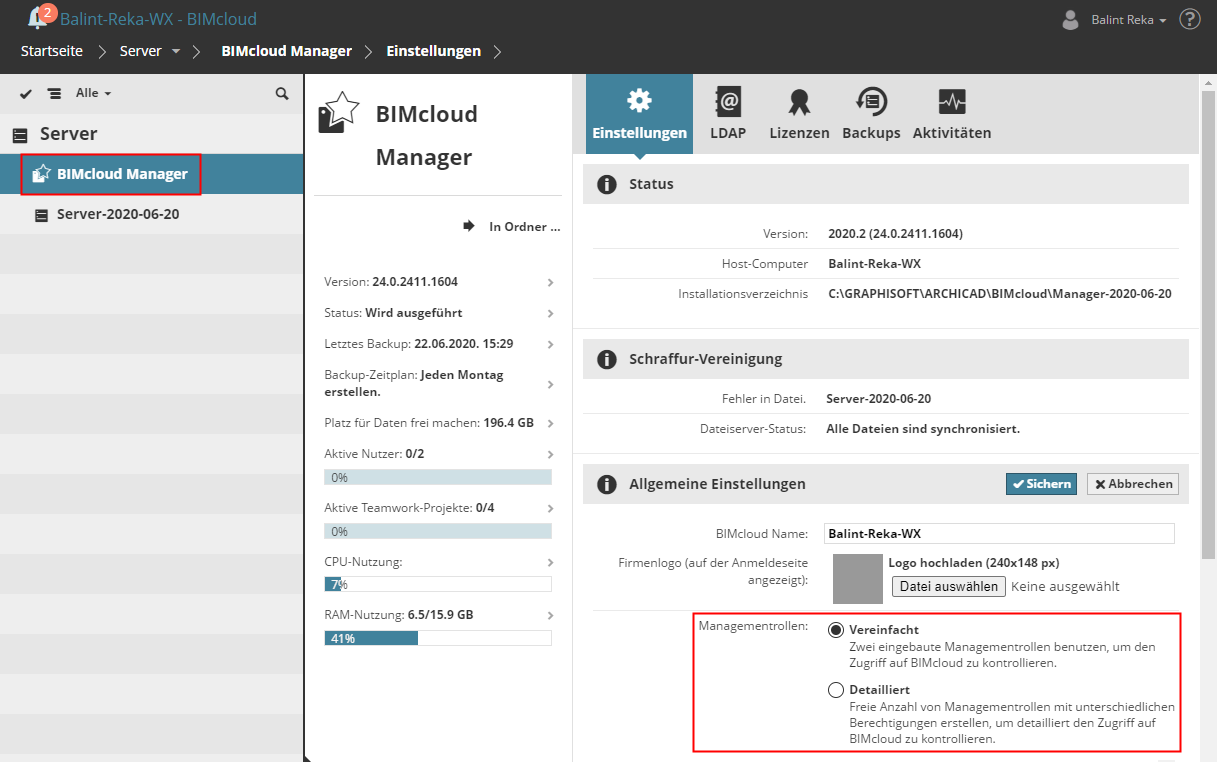Open the help question mark icon

(1189, 19)
